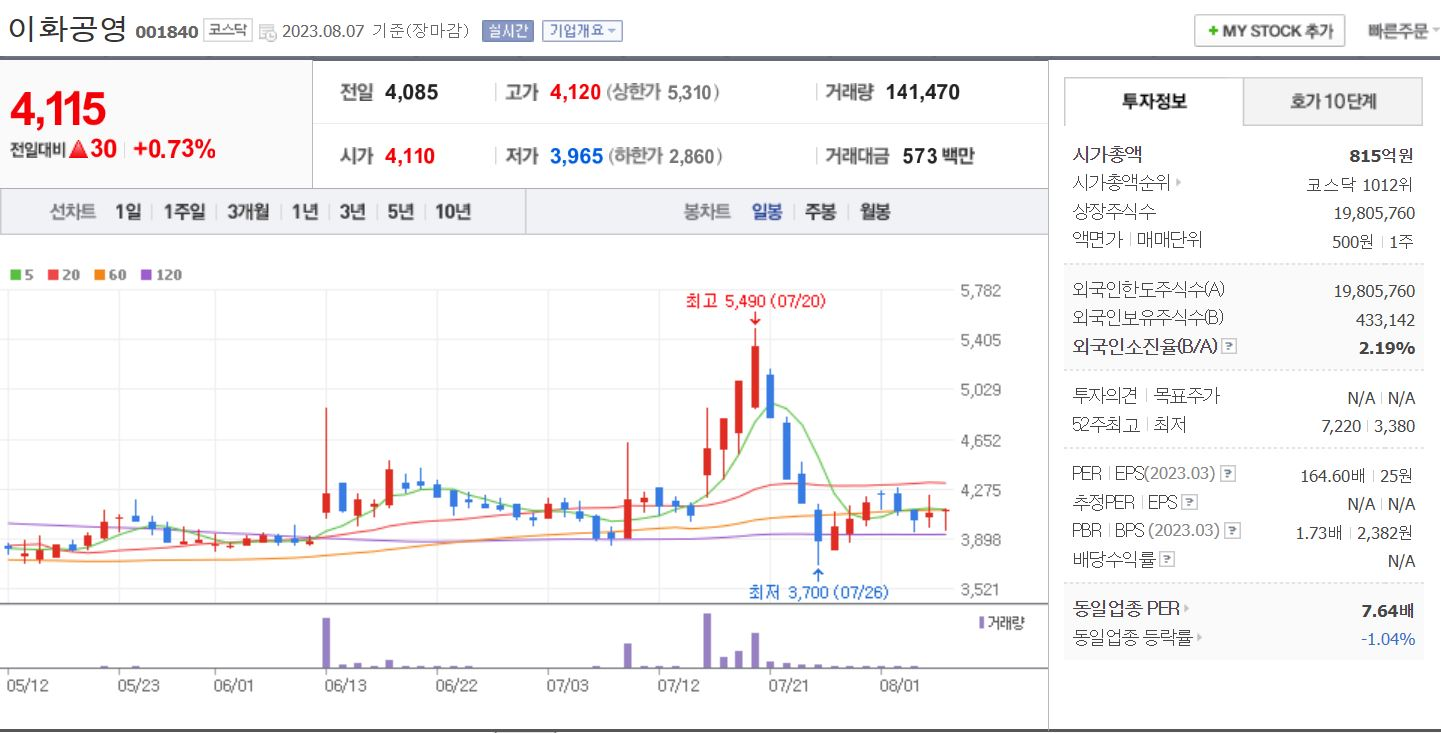1441x733 pixels.
Task: Click the purple 거래량 volume legend marker
Action: pos(982,622)
